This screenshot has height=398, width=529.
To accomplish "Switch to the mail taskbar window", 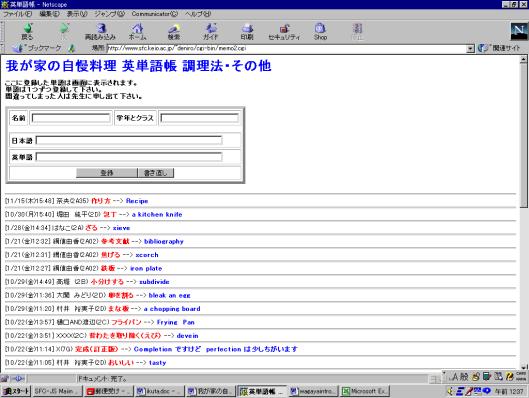I will click(109, 391).
